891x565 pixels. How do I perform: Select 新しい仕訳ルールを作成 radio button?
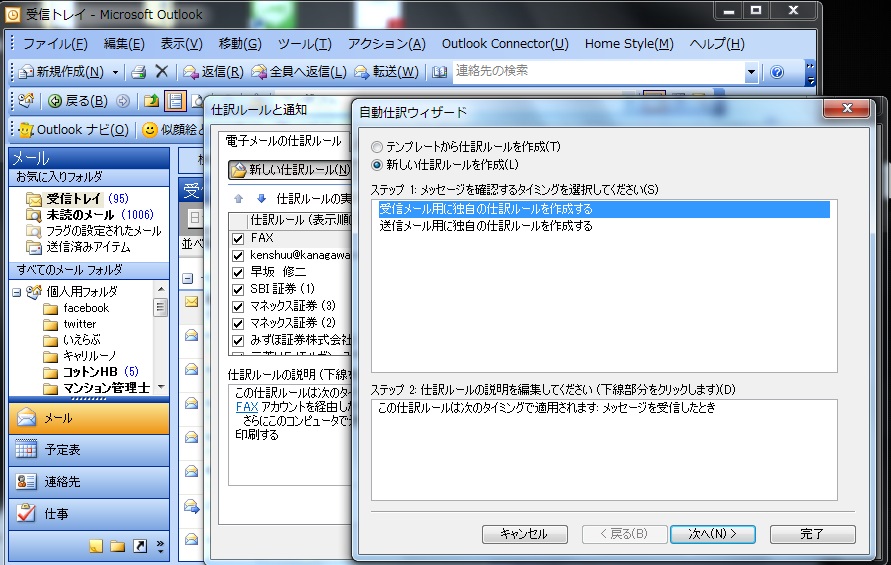pyautogui.click(x=377, y=165)
